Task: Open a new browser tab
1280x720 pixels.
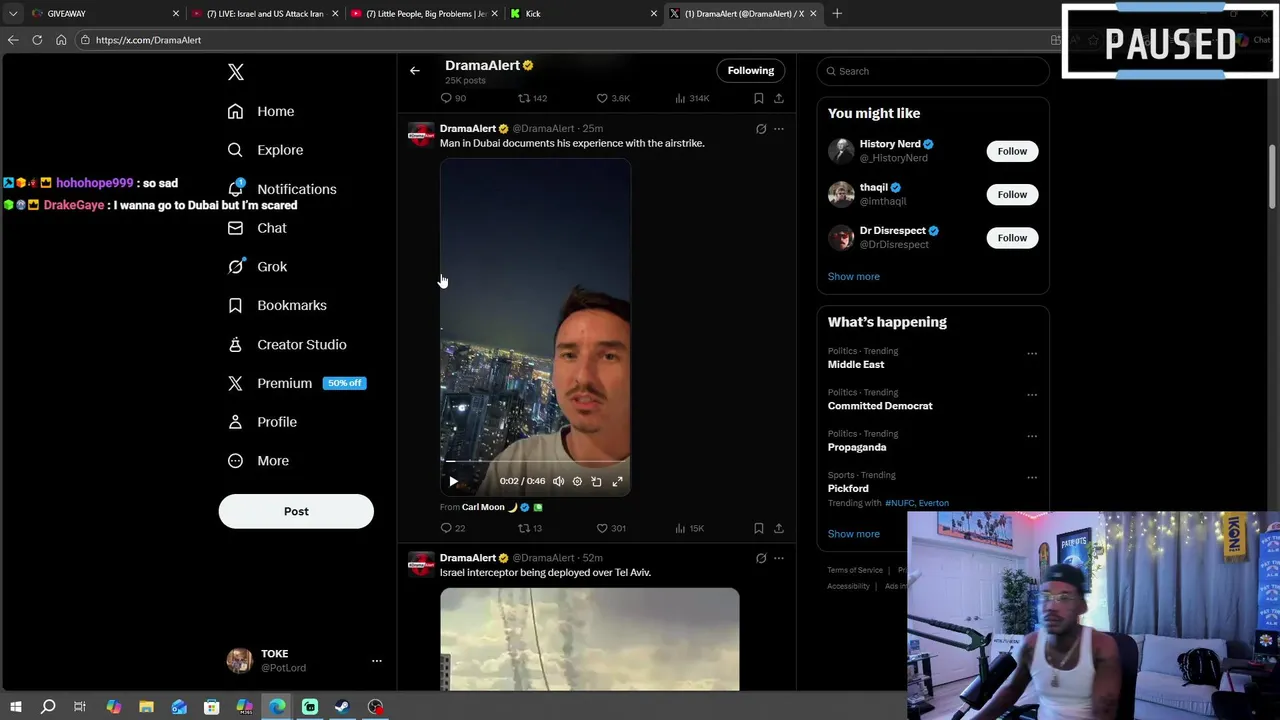Action: pyautogui.click(x=837, y=14)
